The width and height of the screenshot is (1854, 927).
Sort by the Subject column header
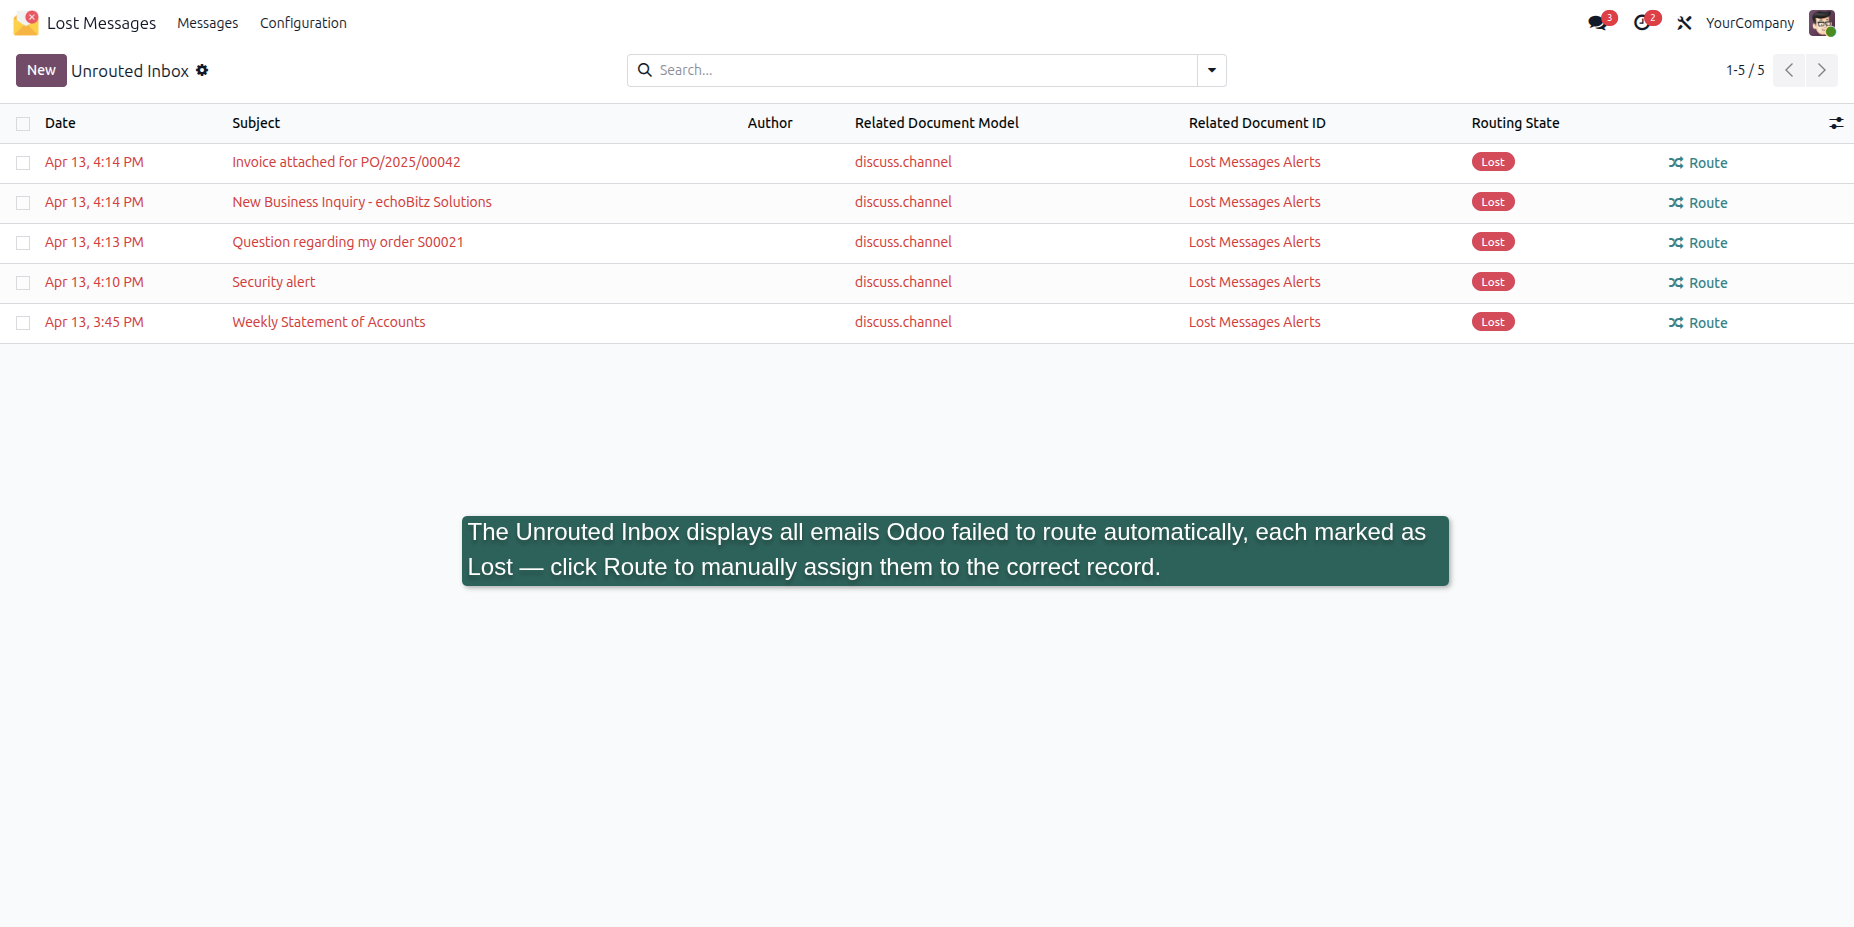pyautogui.click(x=256, y=123)
